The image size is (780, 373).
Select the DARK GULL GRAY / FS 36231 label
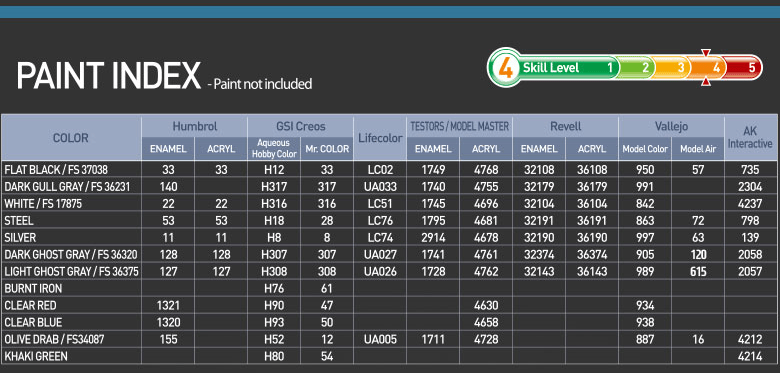click(66, 186)
